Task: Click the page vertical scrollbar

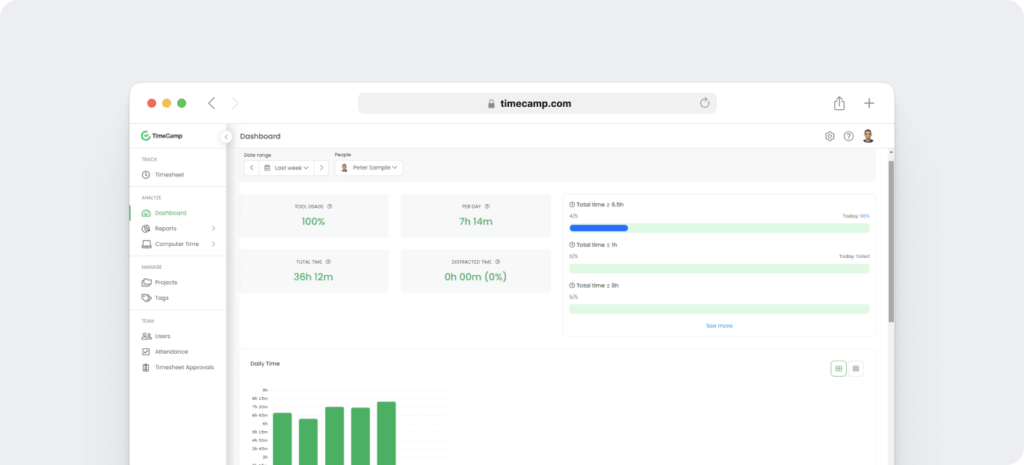Action: [891, 242]
